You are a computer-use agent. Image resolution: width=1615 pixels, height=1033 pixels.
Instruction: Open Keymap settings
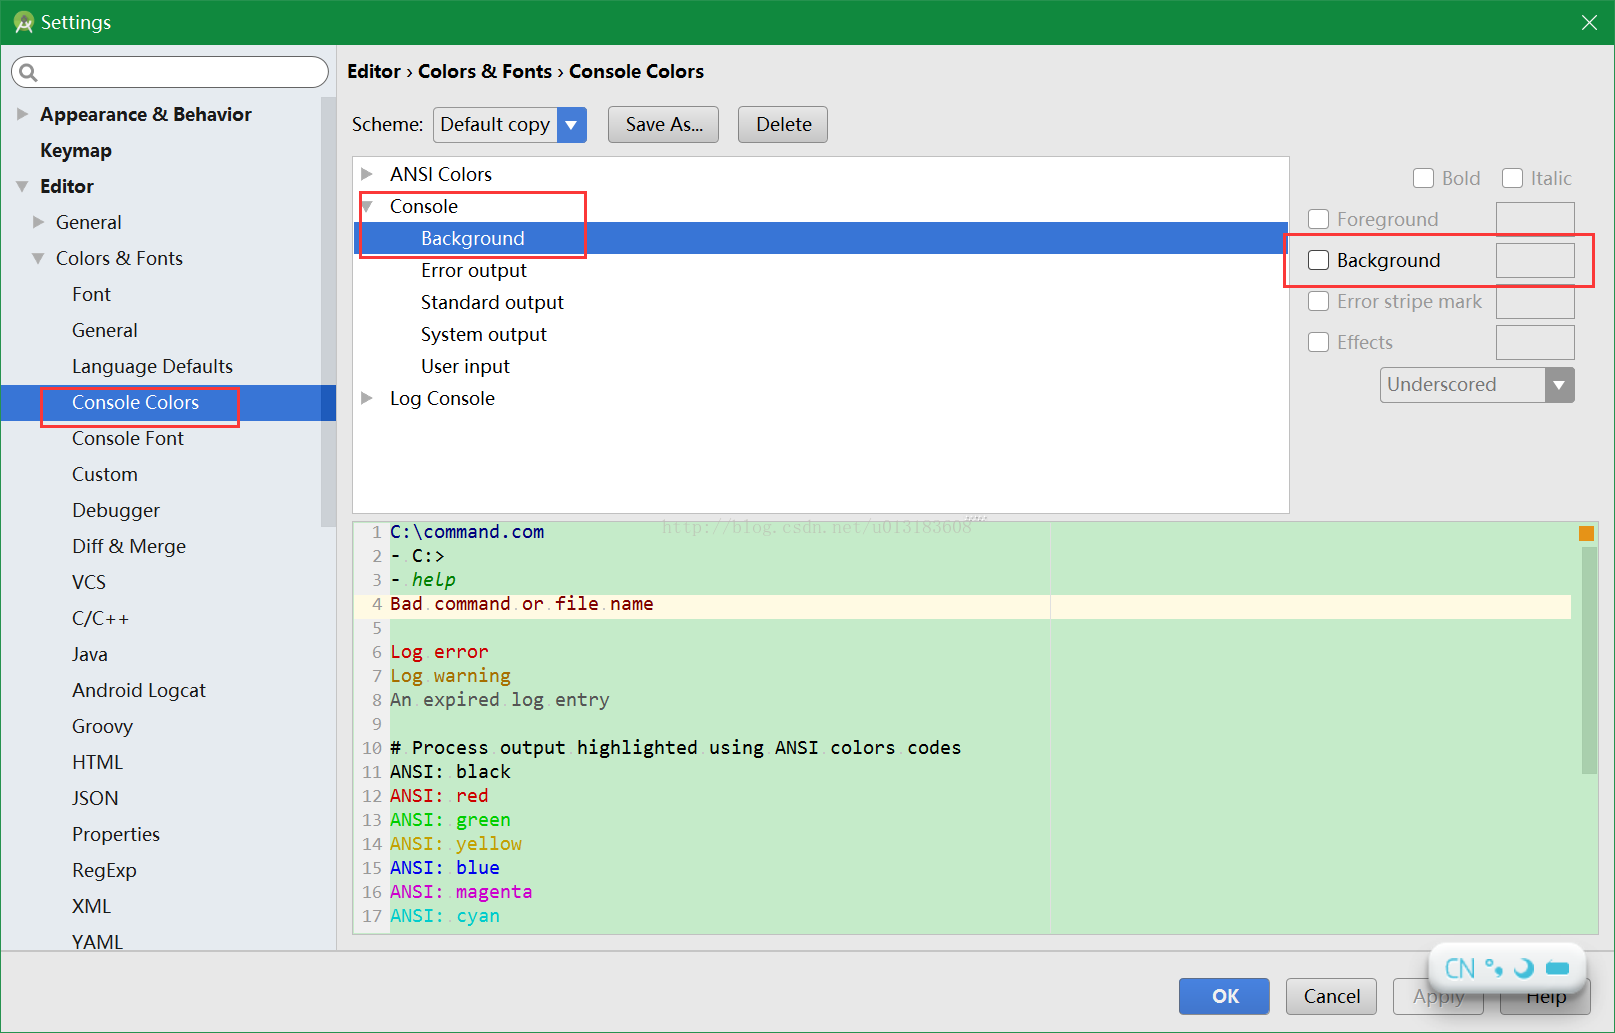tap(76, 150)
